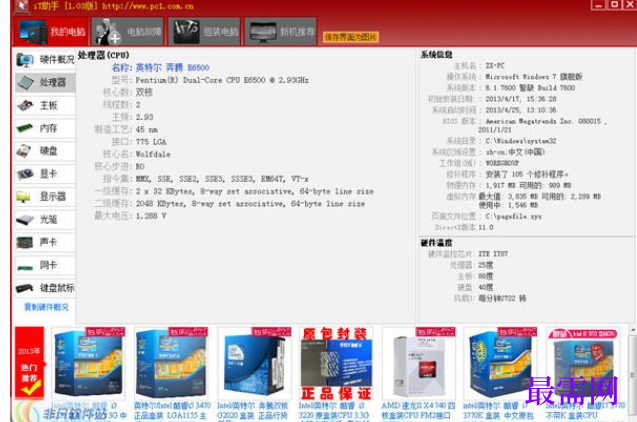The width and height of the screenshot is (637, 422).
Task: Click the doctor icon on 电脑故障 tab
Action: point(107,32)
